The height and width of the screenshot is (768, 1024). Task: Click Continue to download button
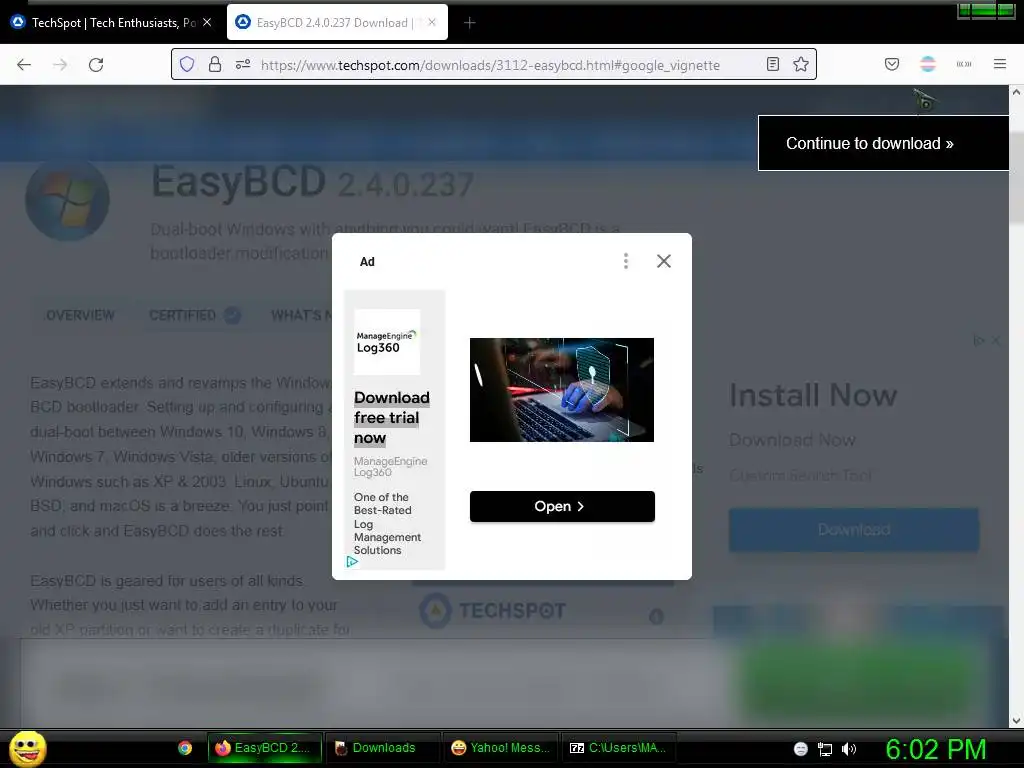(883, 143)
